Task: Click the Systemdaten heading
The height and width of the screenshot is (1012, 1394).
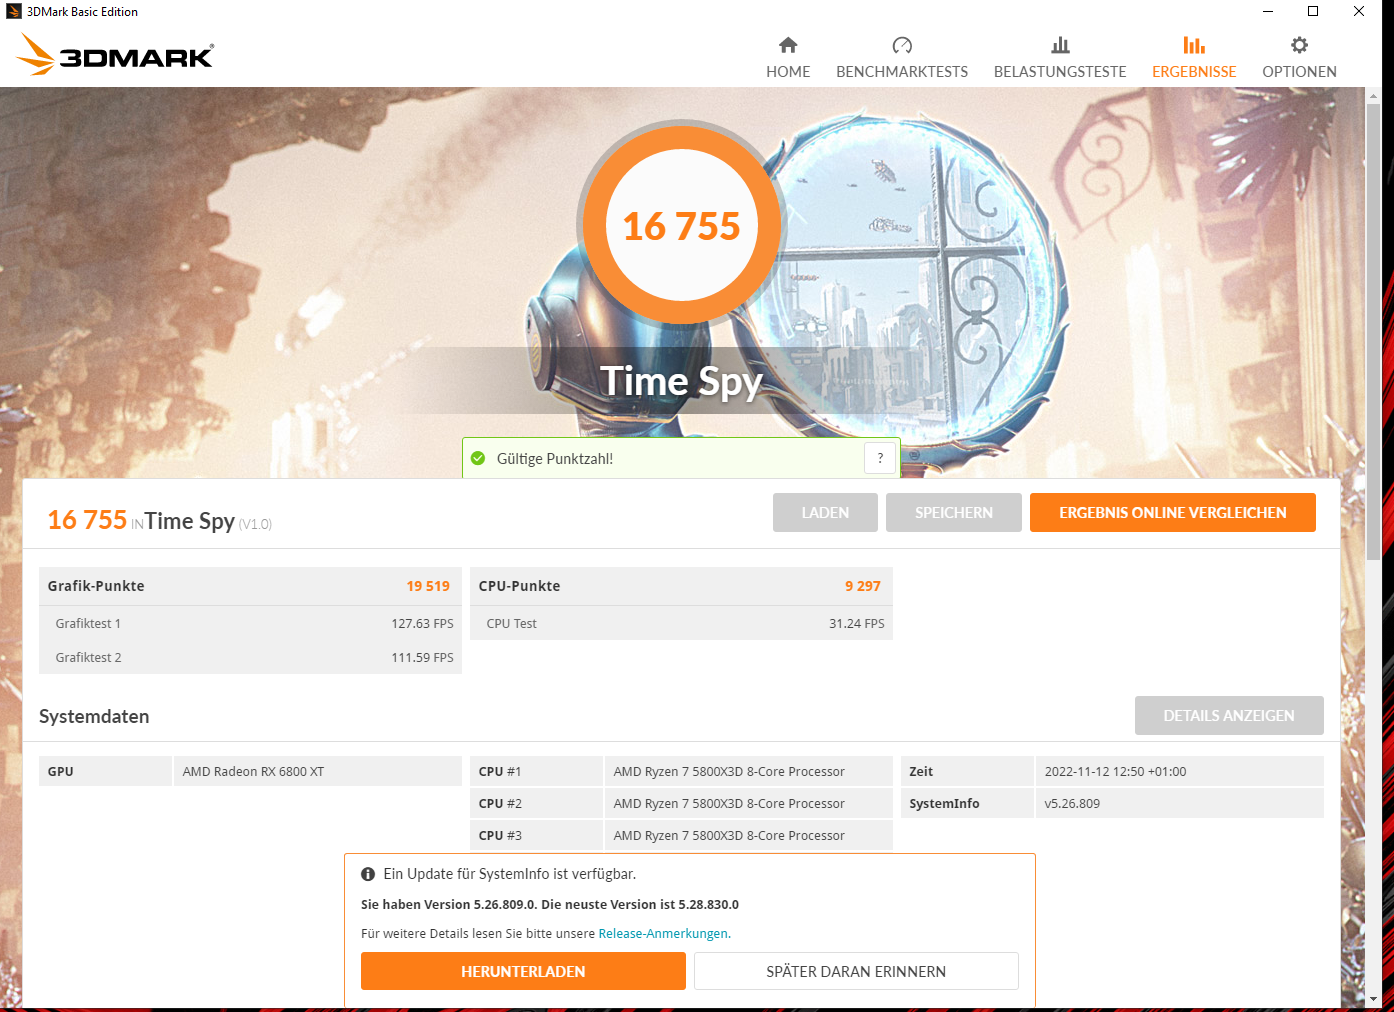Action: coord(94,716)
